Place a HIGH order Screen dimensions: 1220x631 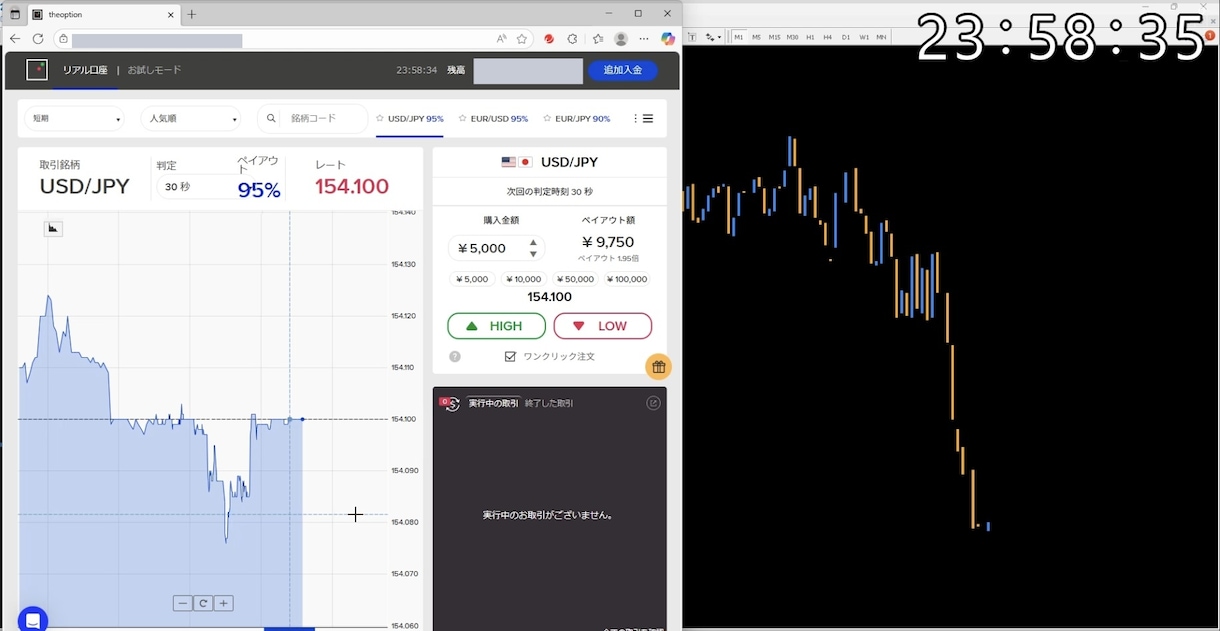(496, 326)
